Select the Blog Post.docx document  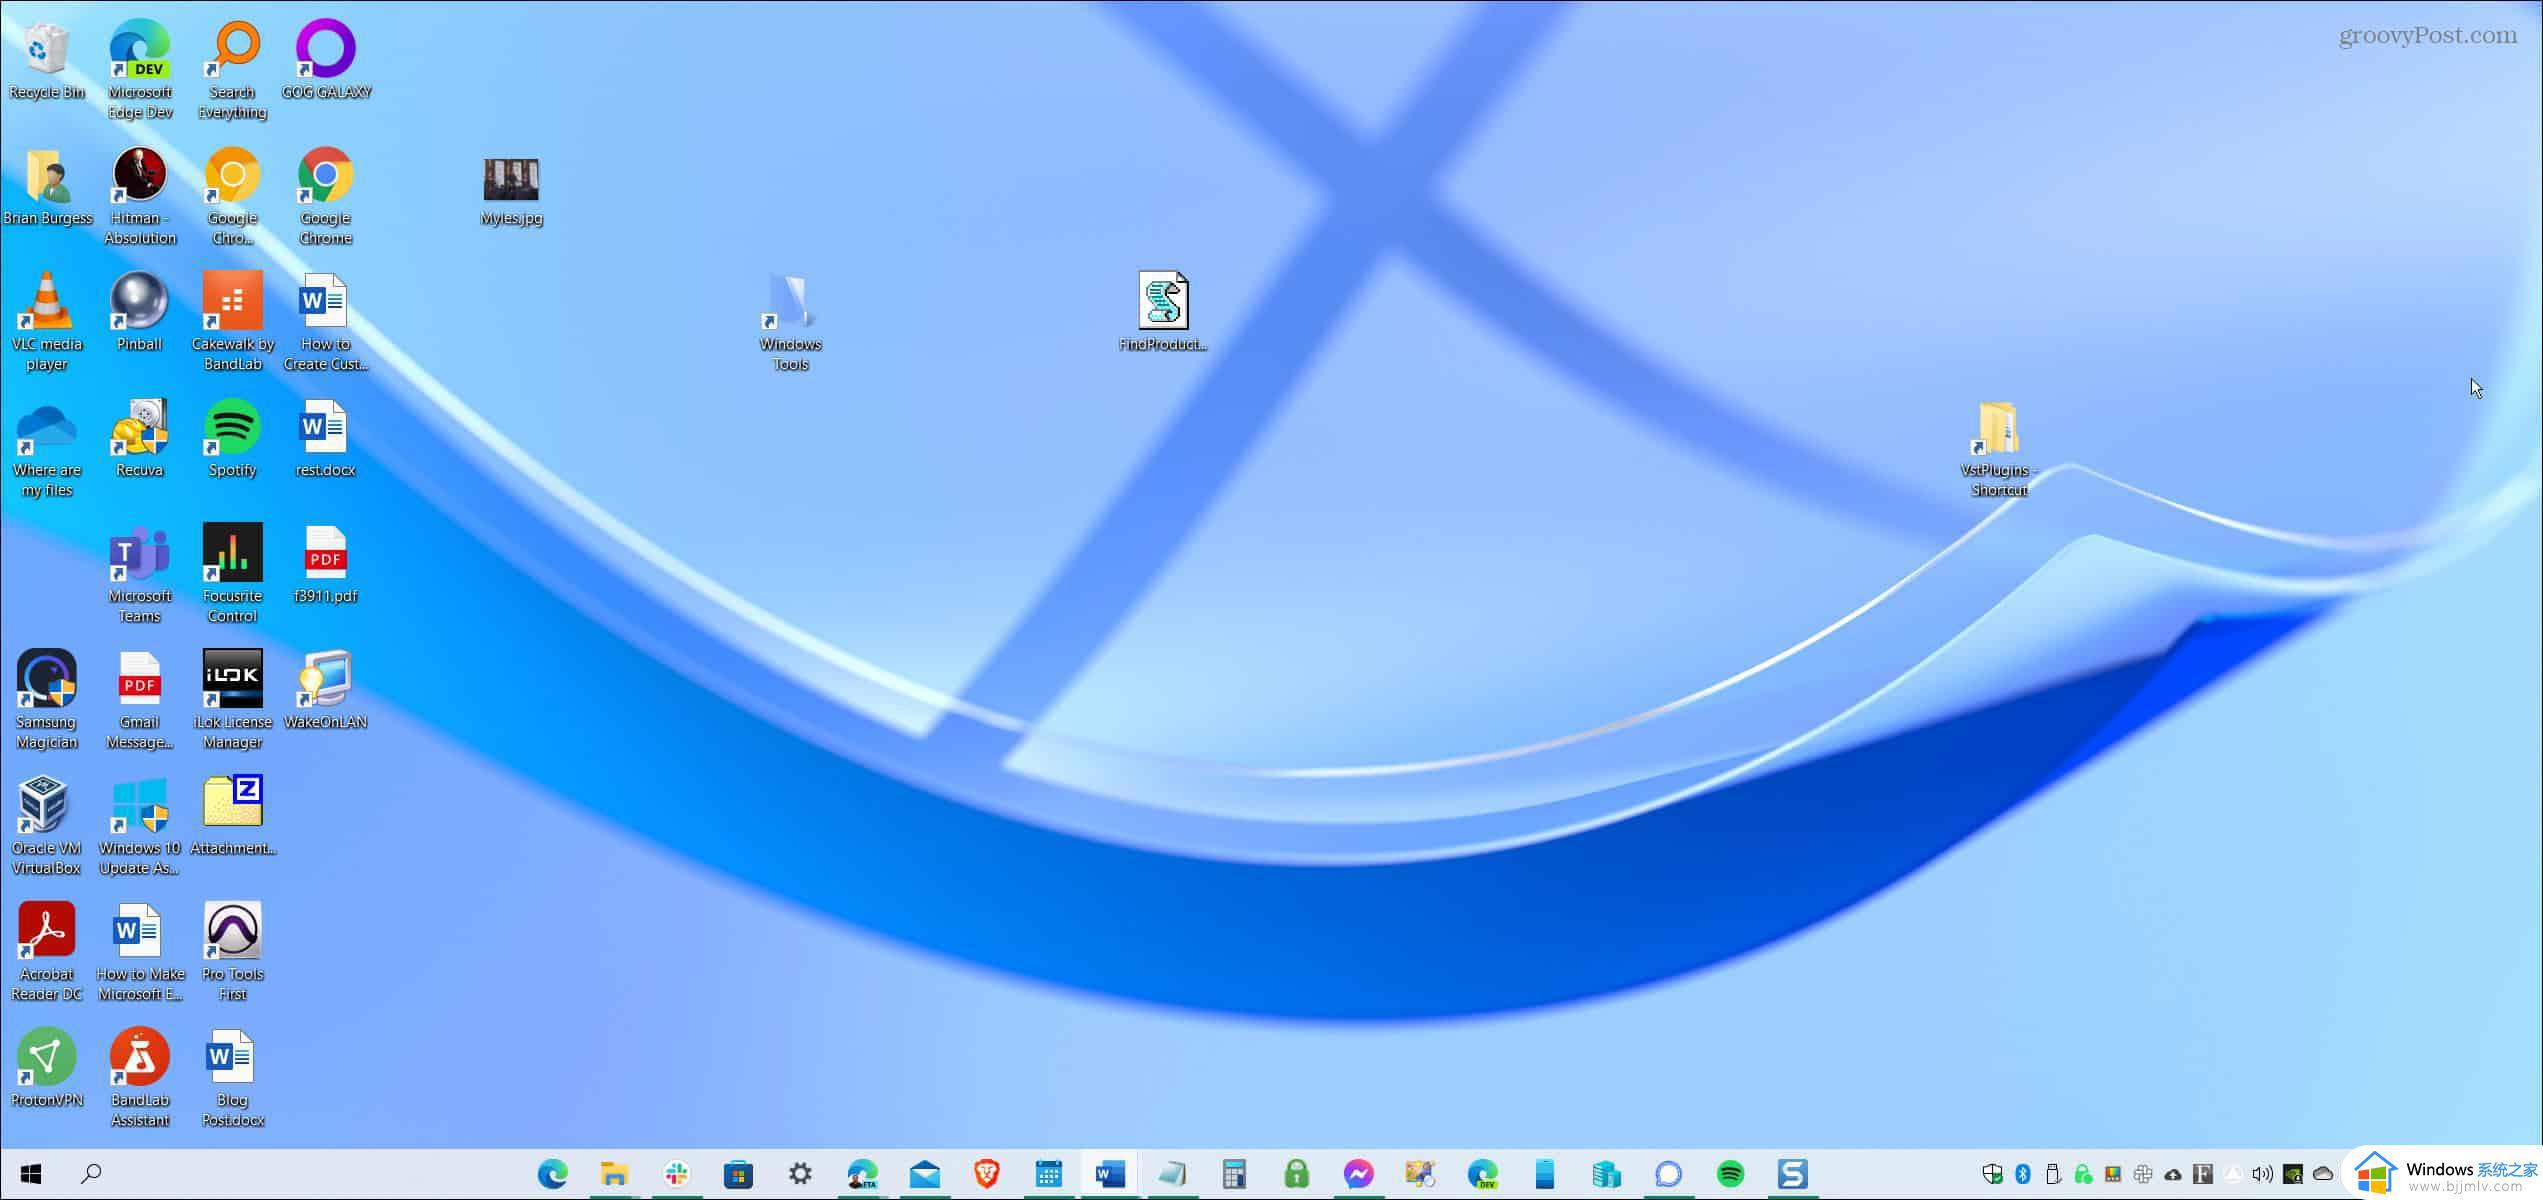233,1078
